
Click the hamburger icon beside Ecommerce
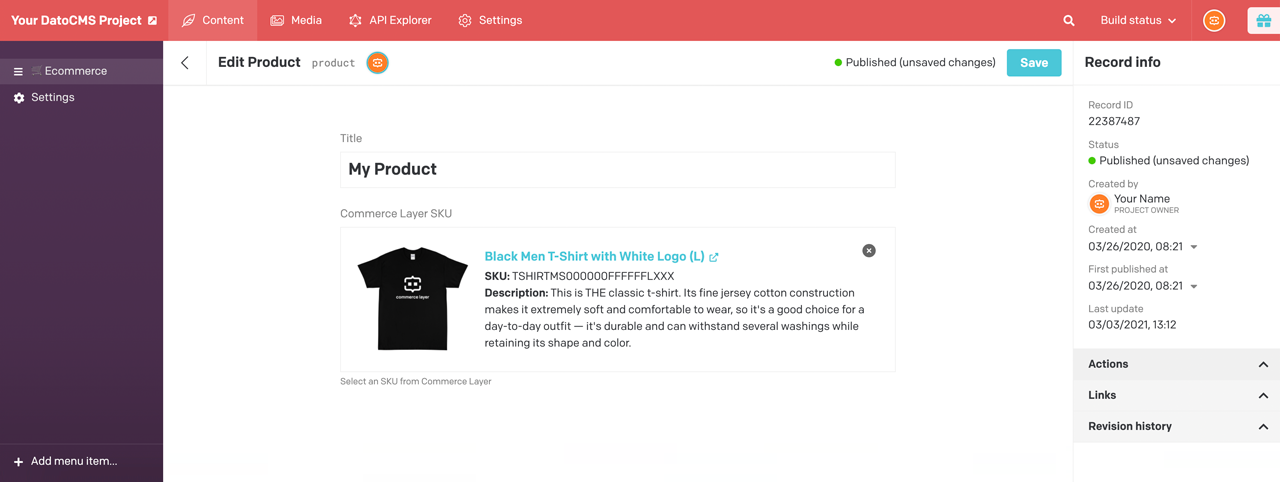[18, 72]
